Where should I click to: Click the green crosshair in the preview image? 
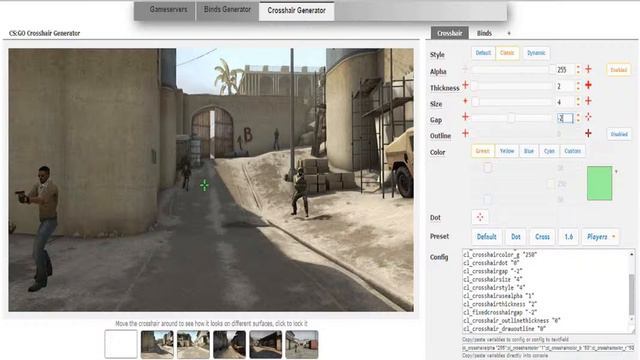pos(204,185)
